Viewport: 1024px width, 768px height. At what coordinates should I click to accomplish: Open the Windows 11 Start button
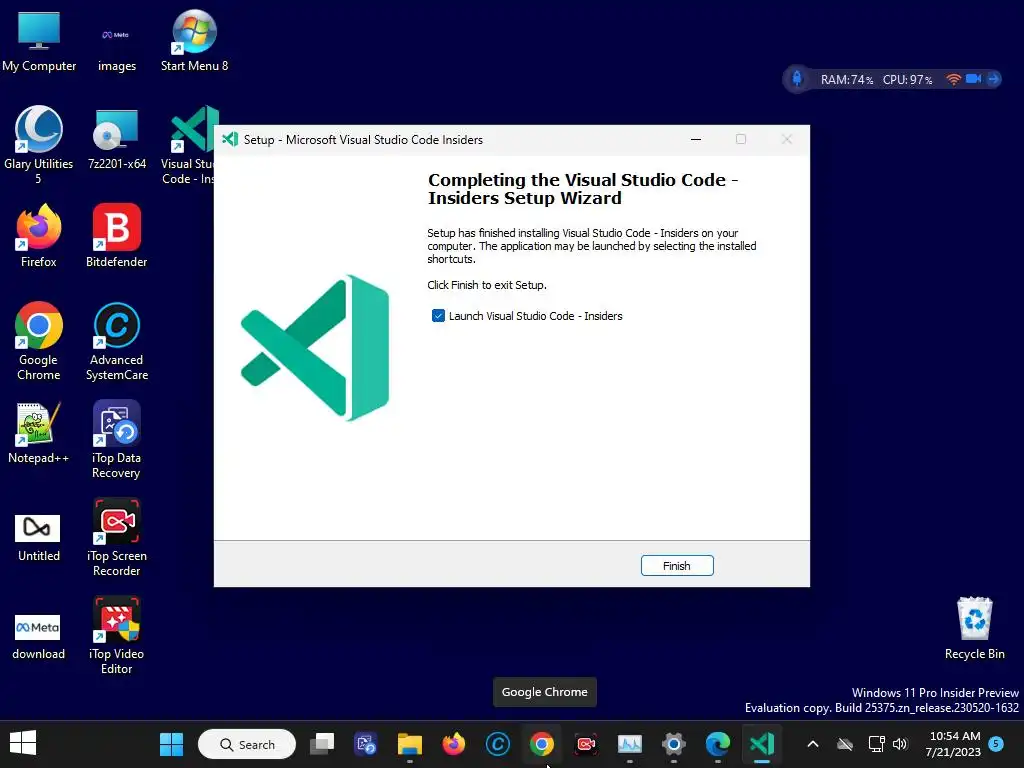click(x=172, y=744)
